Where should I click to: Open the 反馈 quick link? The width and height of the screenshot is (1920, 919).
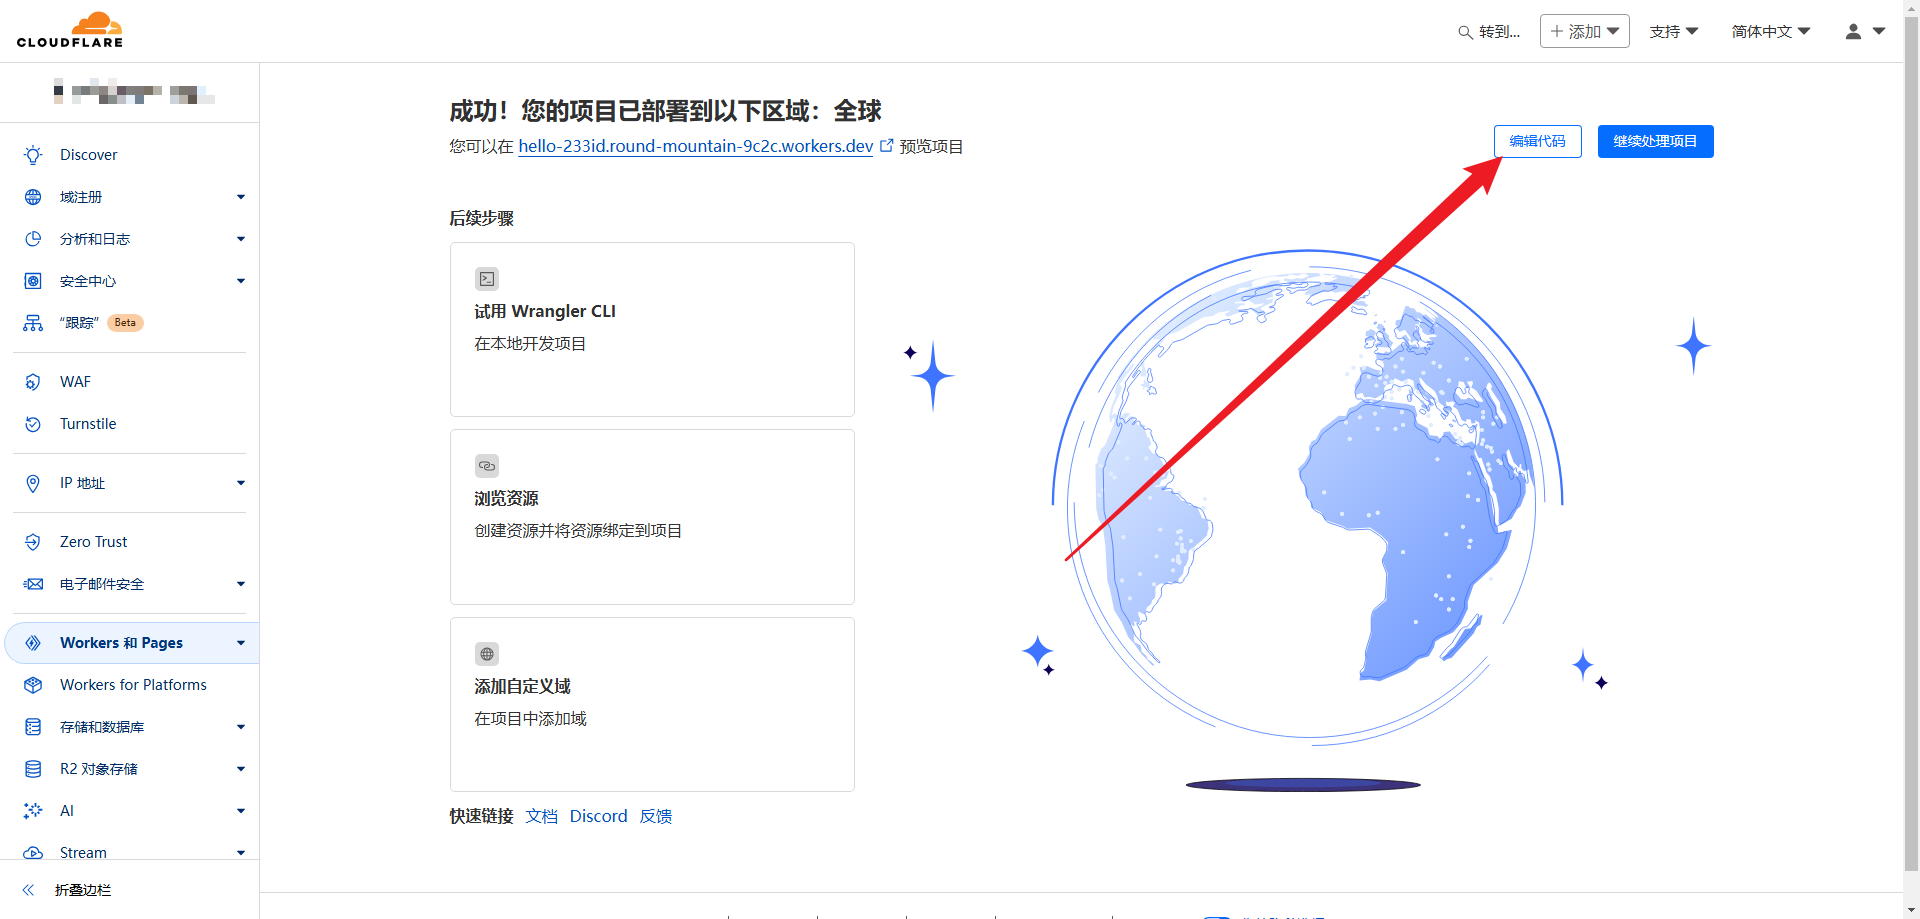[x=656, y=816]
